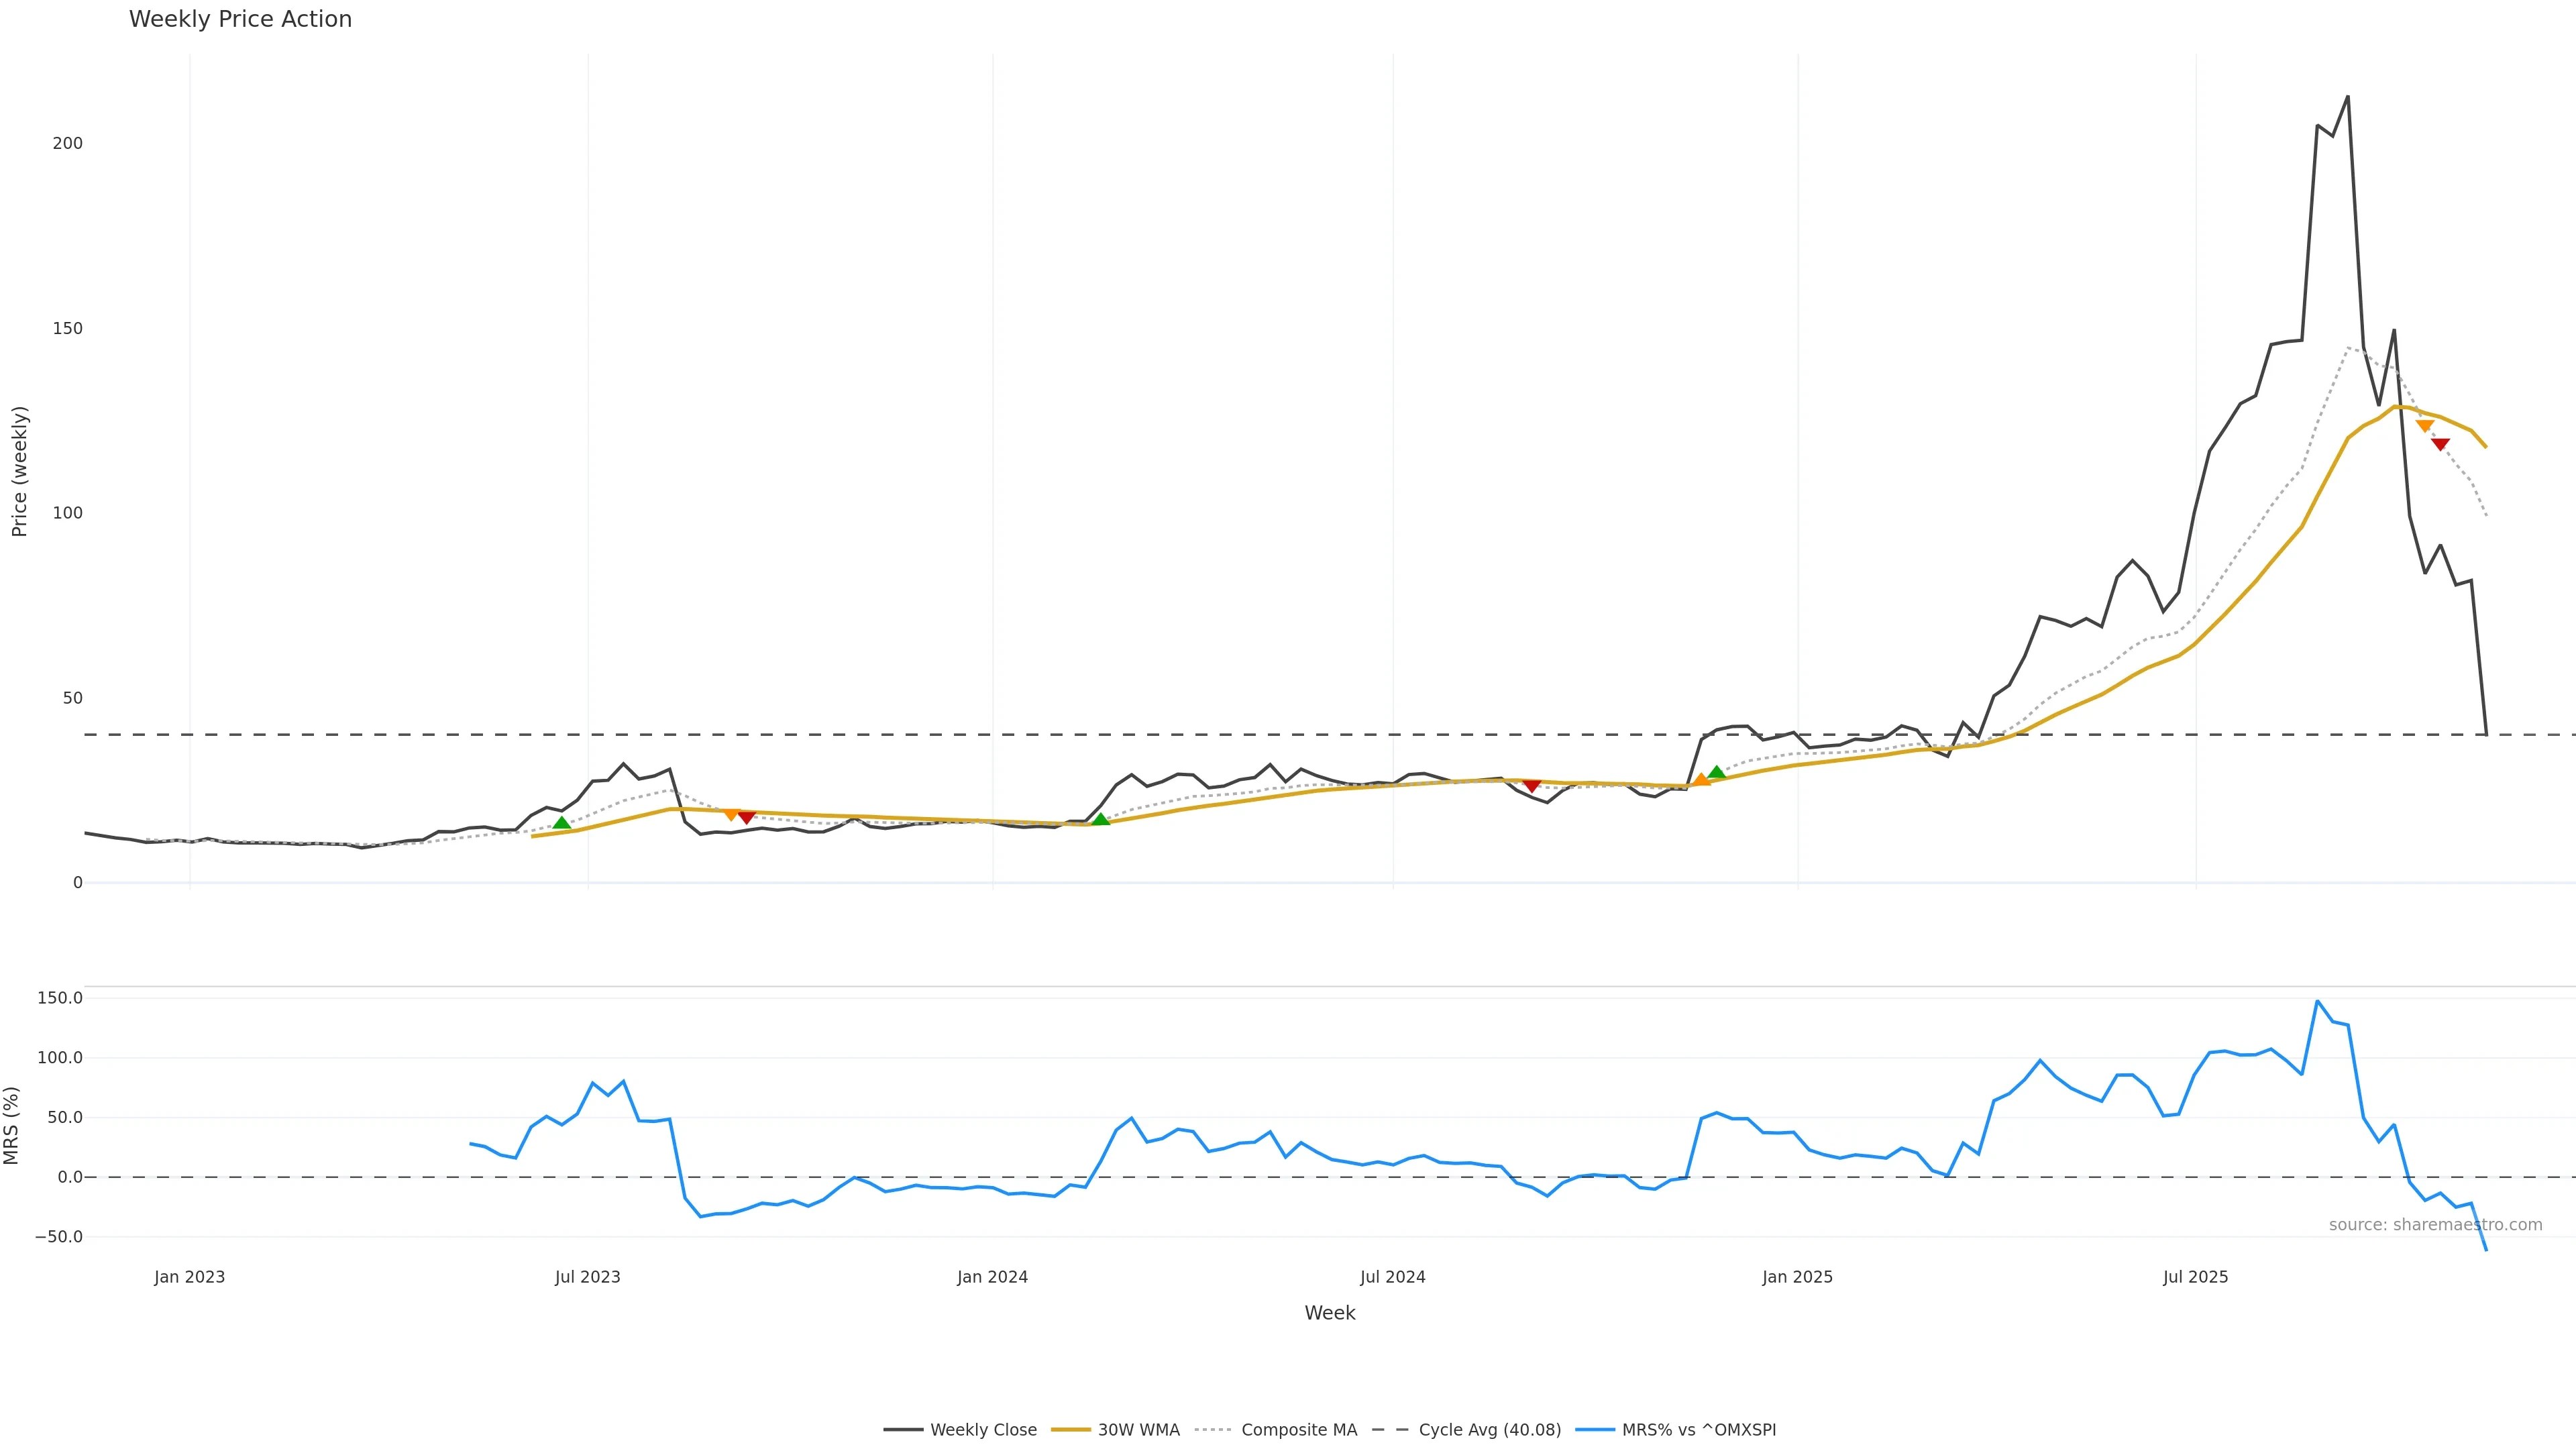Hide the 30W WMA series via the legend
Screen dimensions: 2576x1449
click(x=1138, y=1430)
